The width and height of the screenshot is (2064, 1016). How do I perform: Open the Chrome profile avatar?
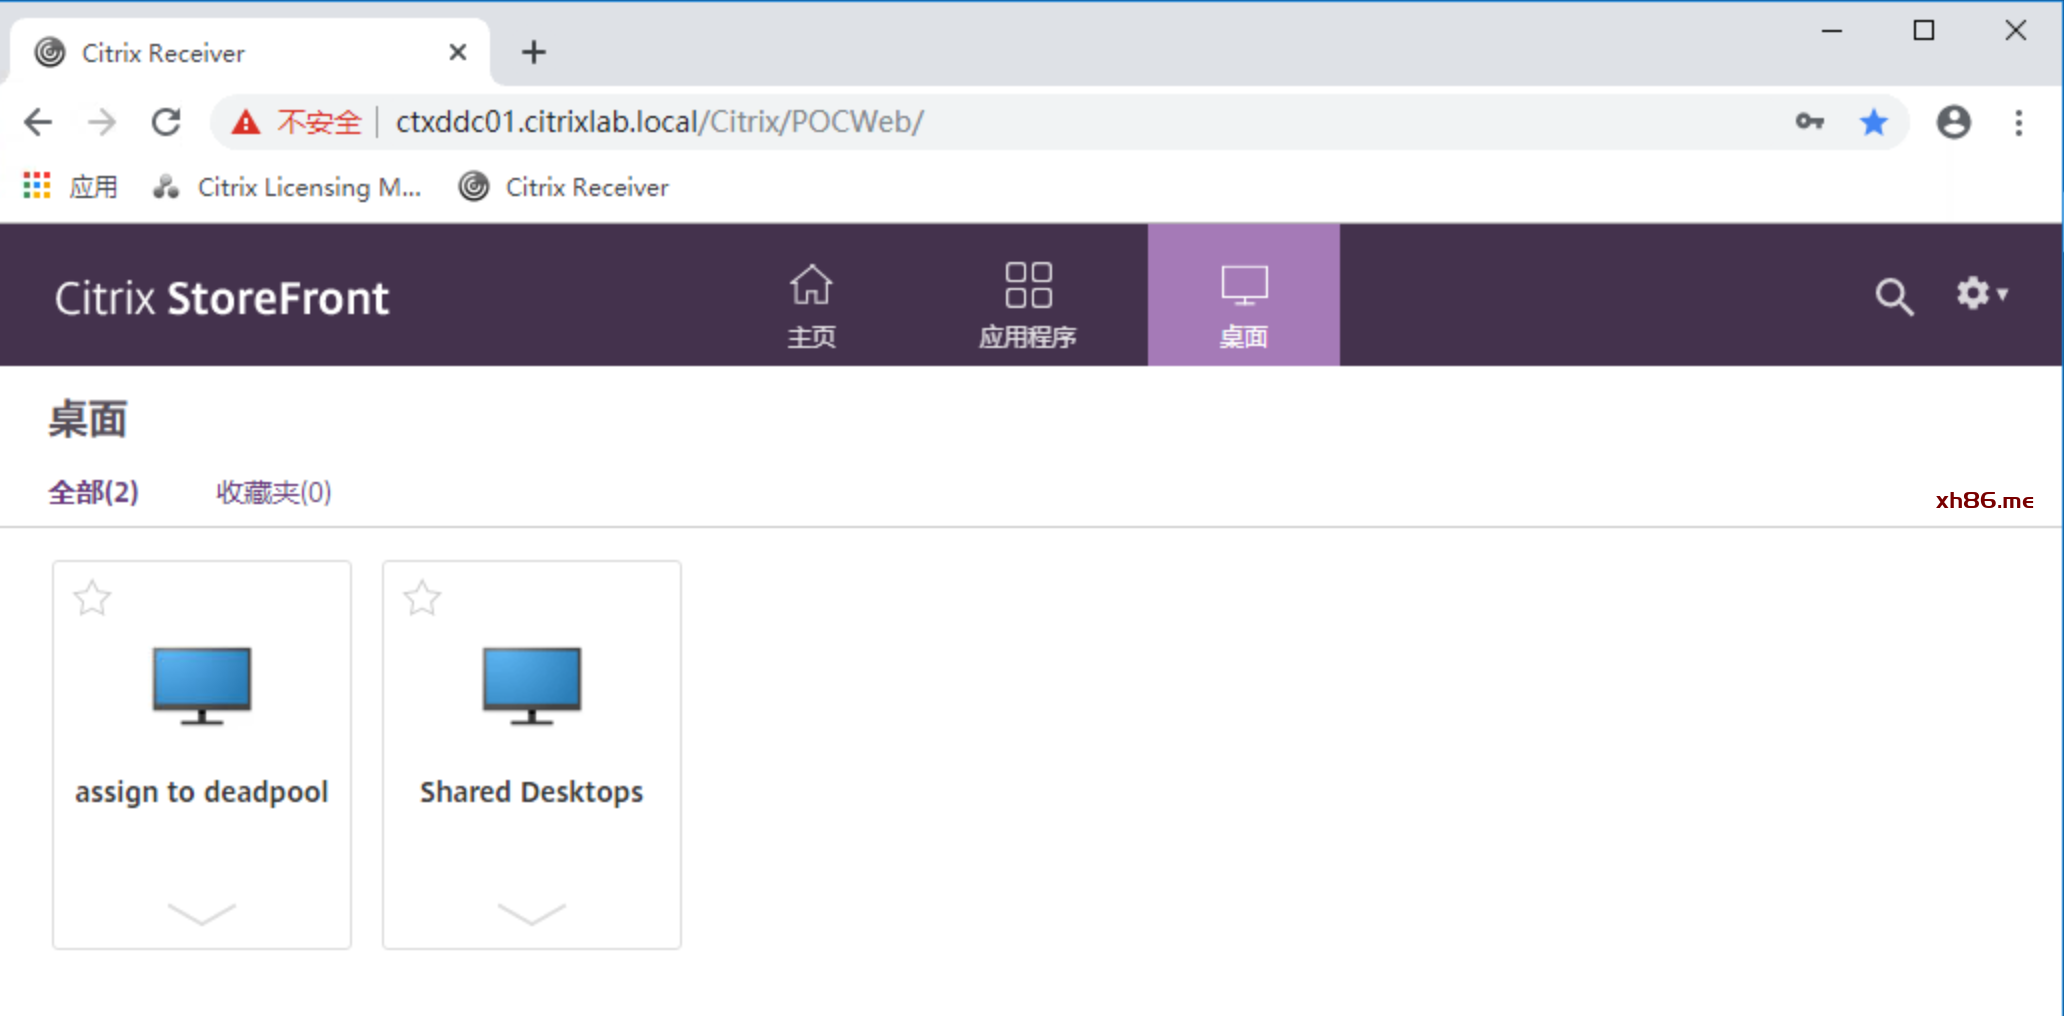pyautogui.click(x=1953, y=122)
